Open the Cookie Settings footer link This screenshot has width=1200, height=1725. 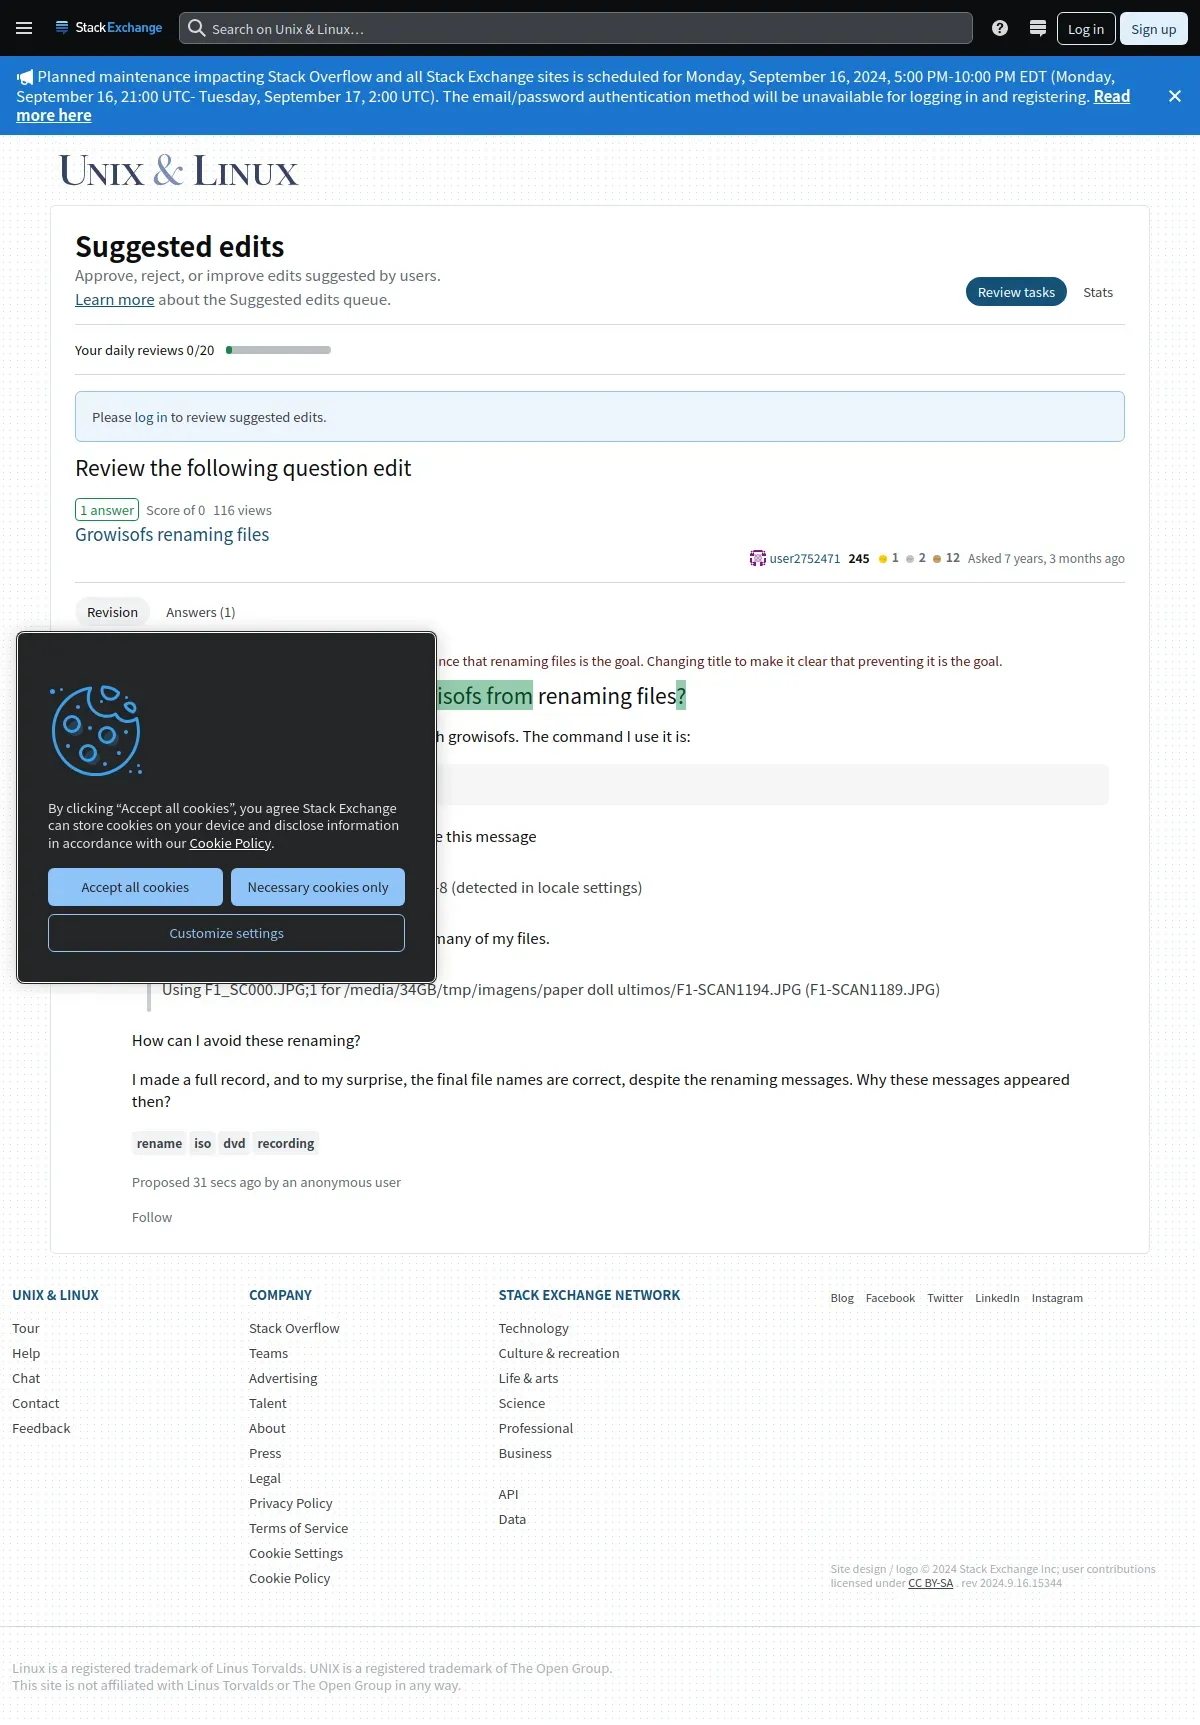296,1553
